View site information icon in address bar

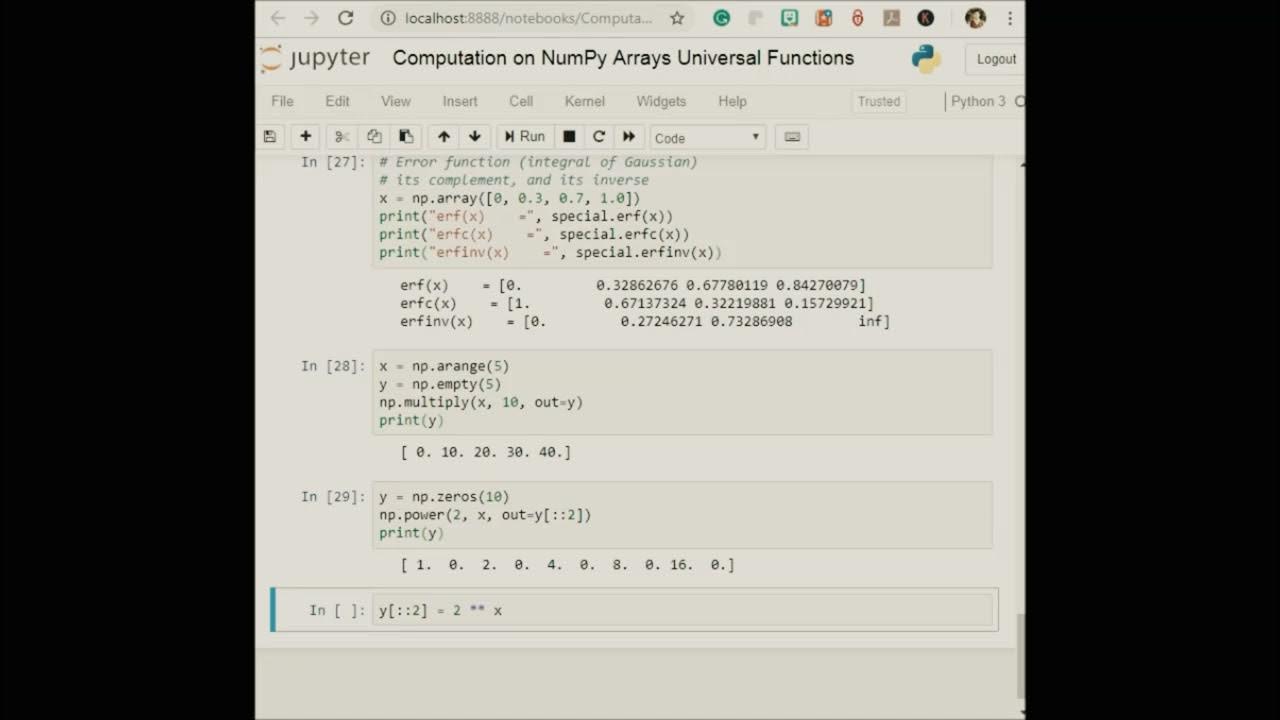click(x=388, y=18)
